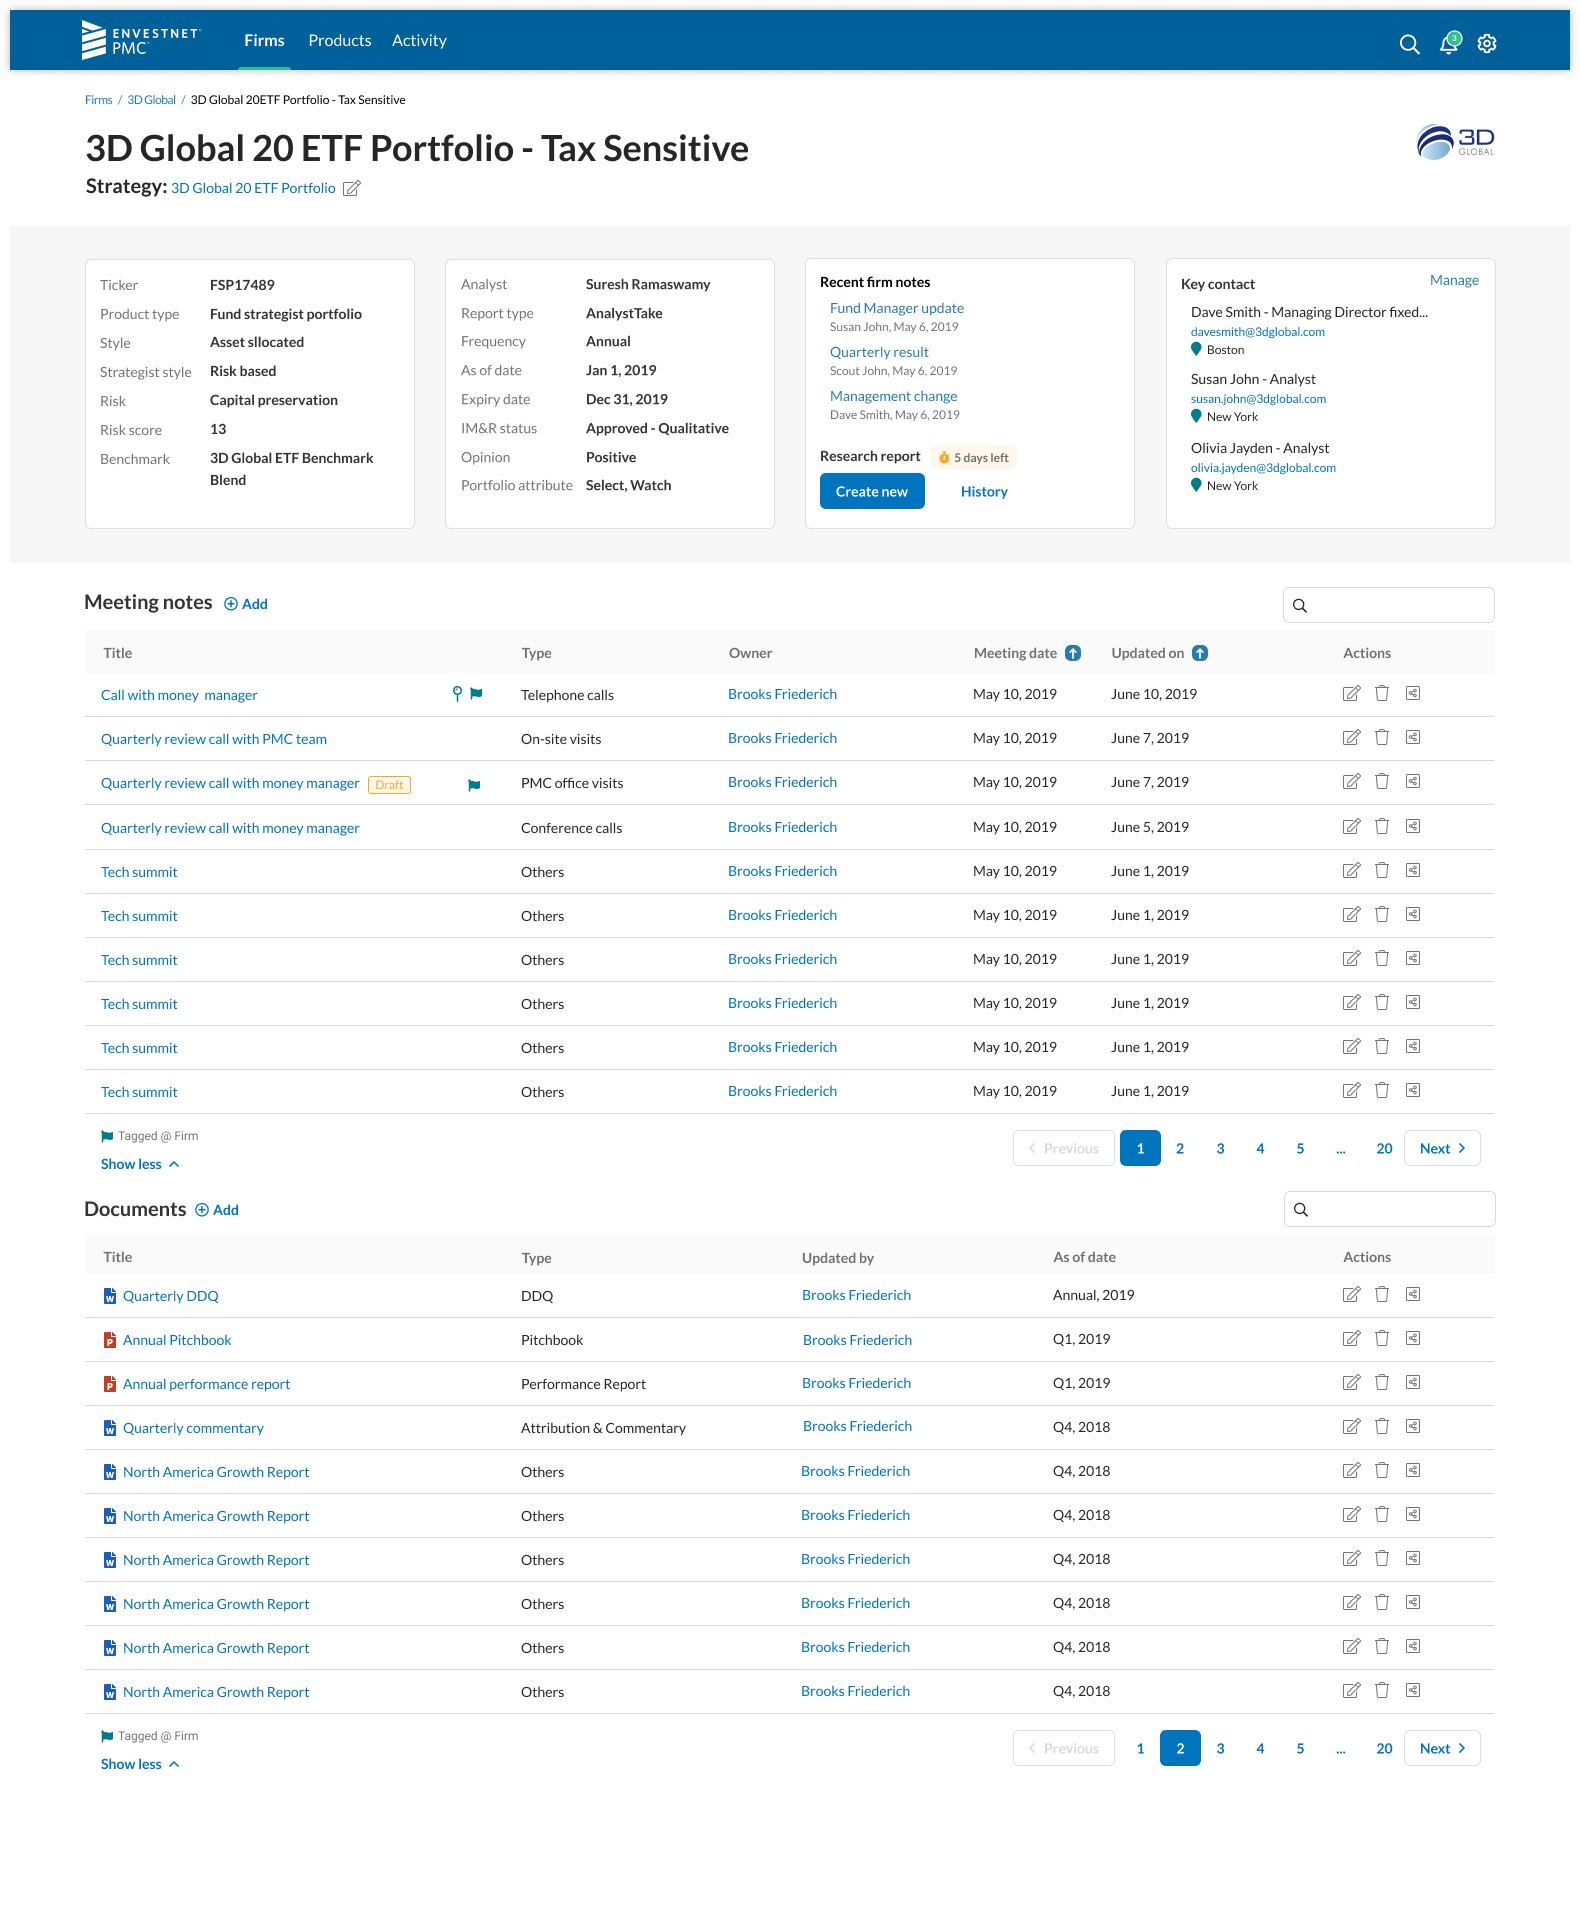Edit the 'Call with money manager' note
This screenshot has height=1913, width=1580.
click(1351, 694)
